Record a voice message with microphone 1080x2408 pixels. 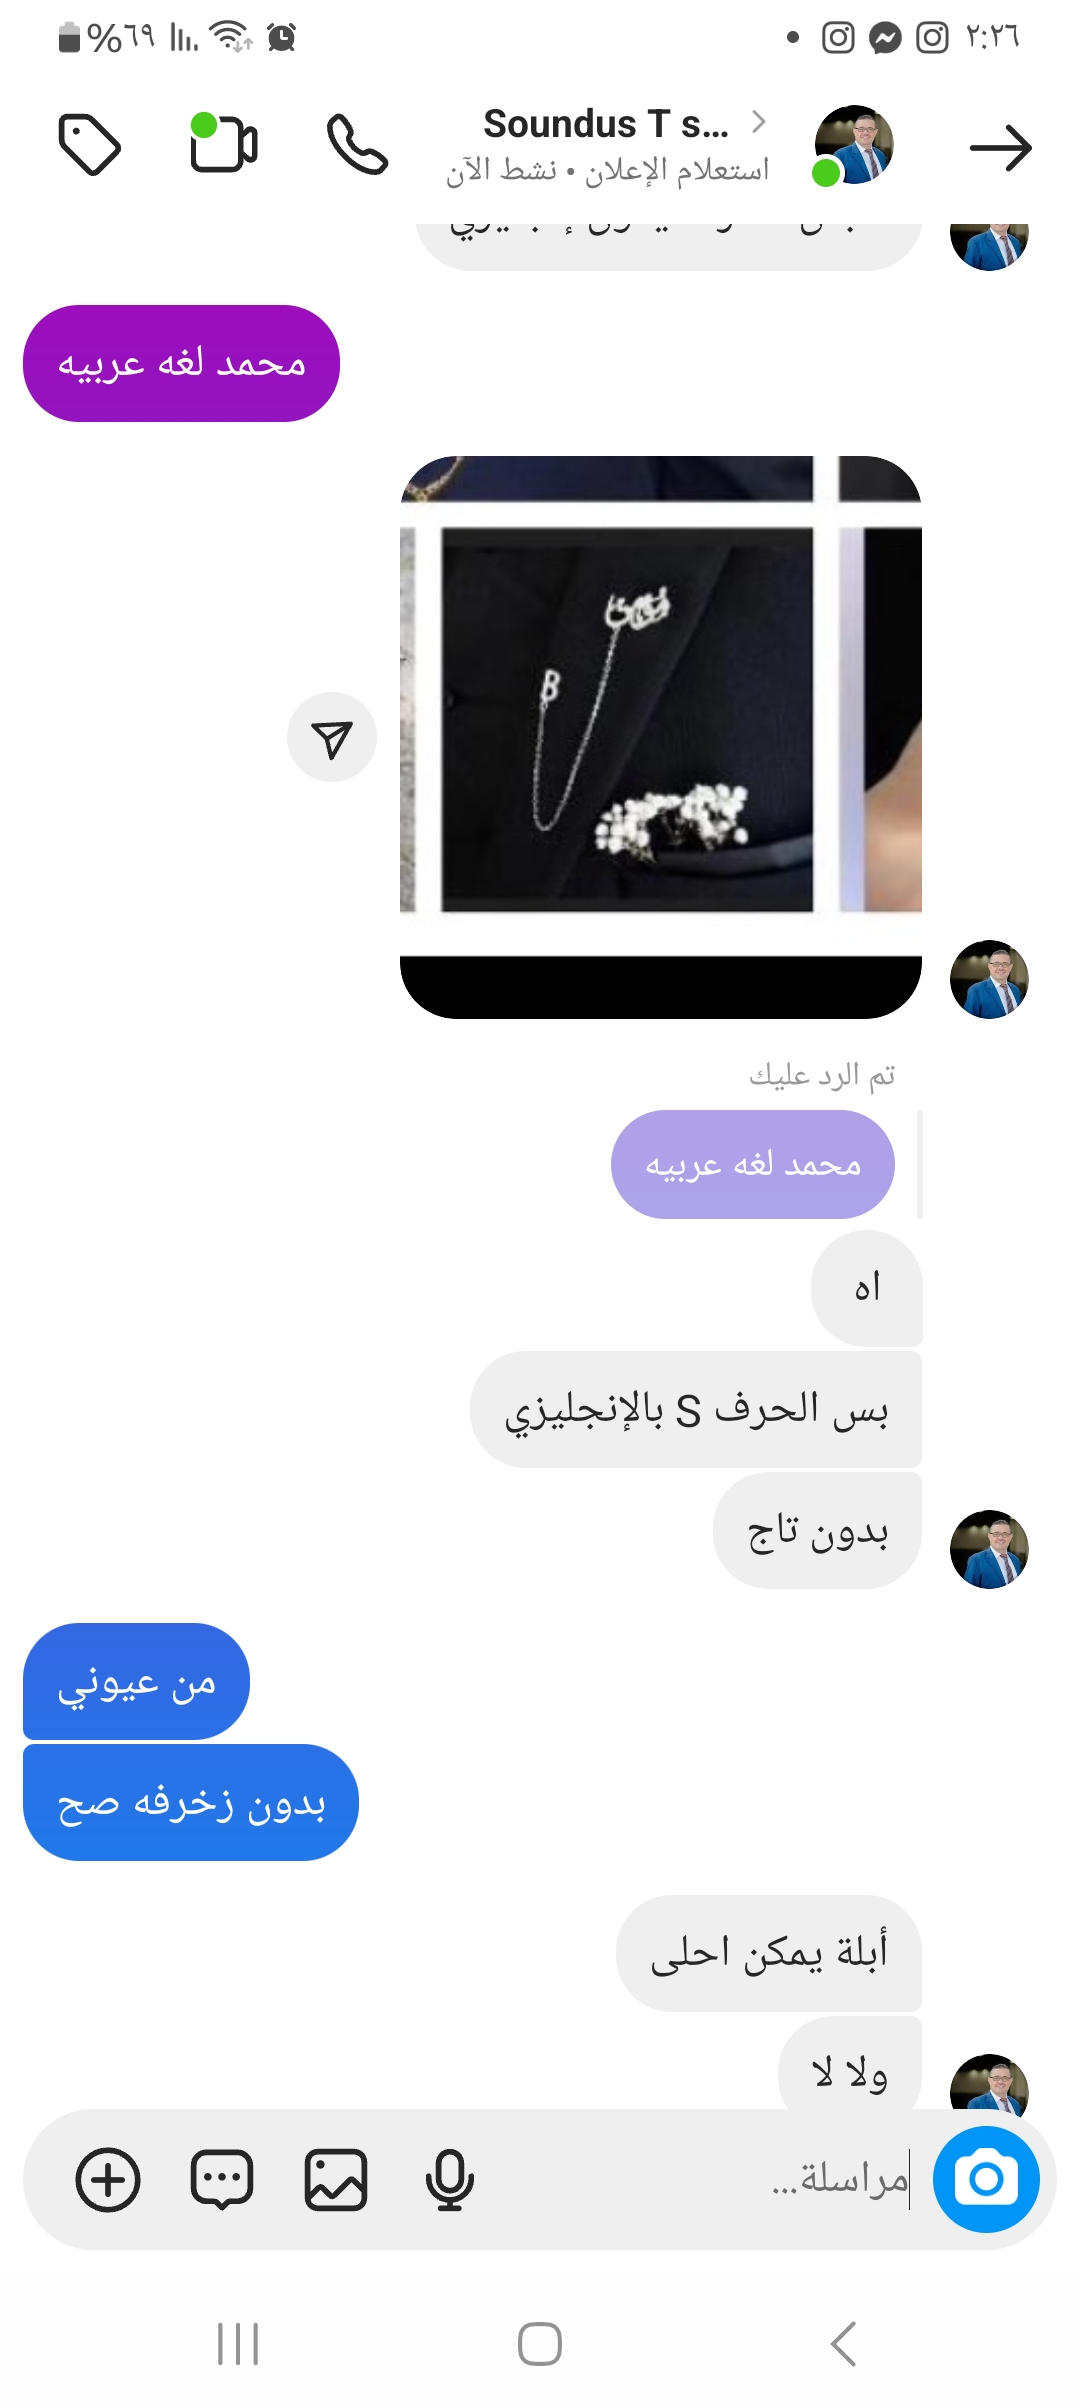point(449,2180)
